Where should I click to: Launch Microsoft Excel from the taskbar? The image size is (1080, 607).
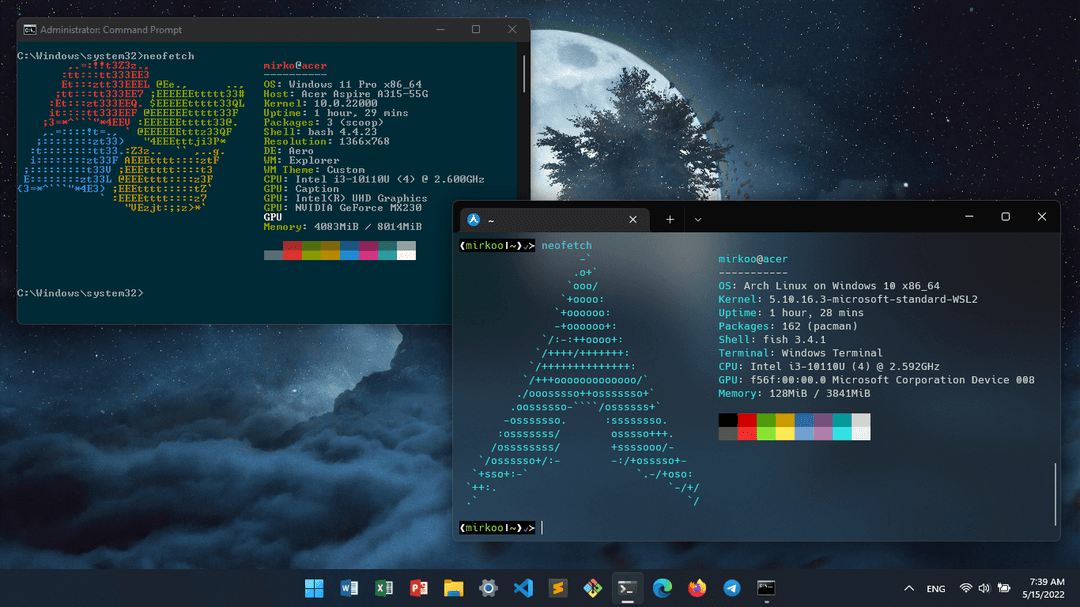tap(384, 588)
